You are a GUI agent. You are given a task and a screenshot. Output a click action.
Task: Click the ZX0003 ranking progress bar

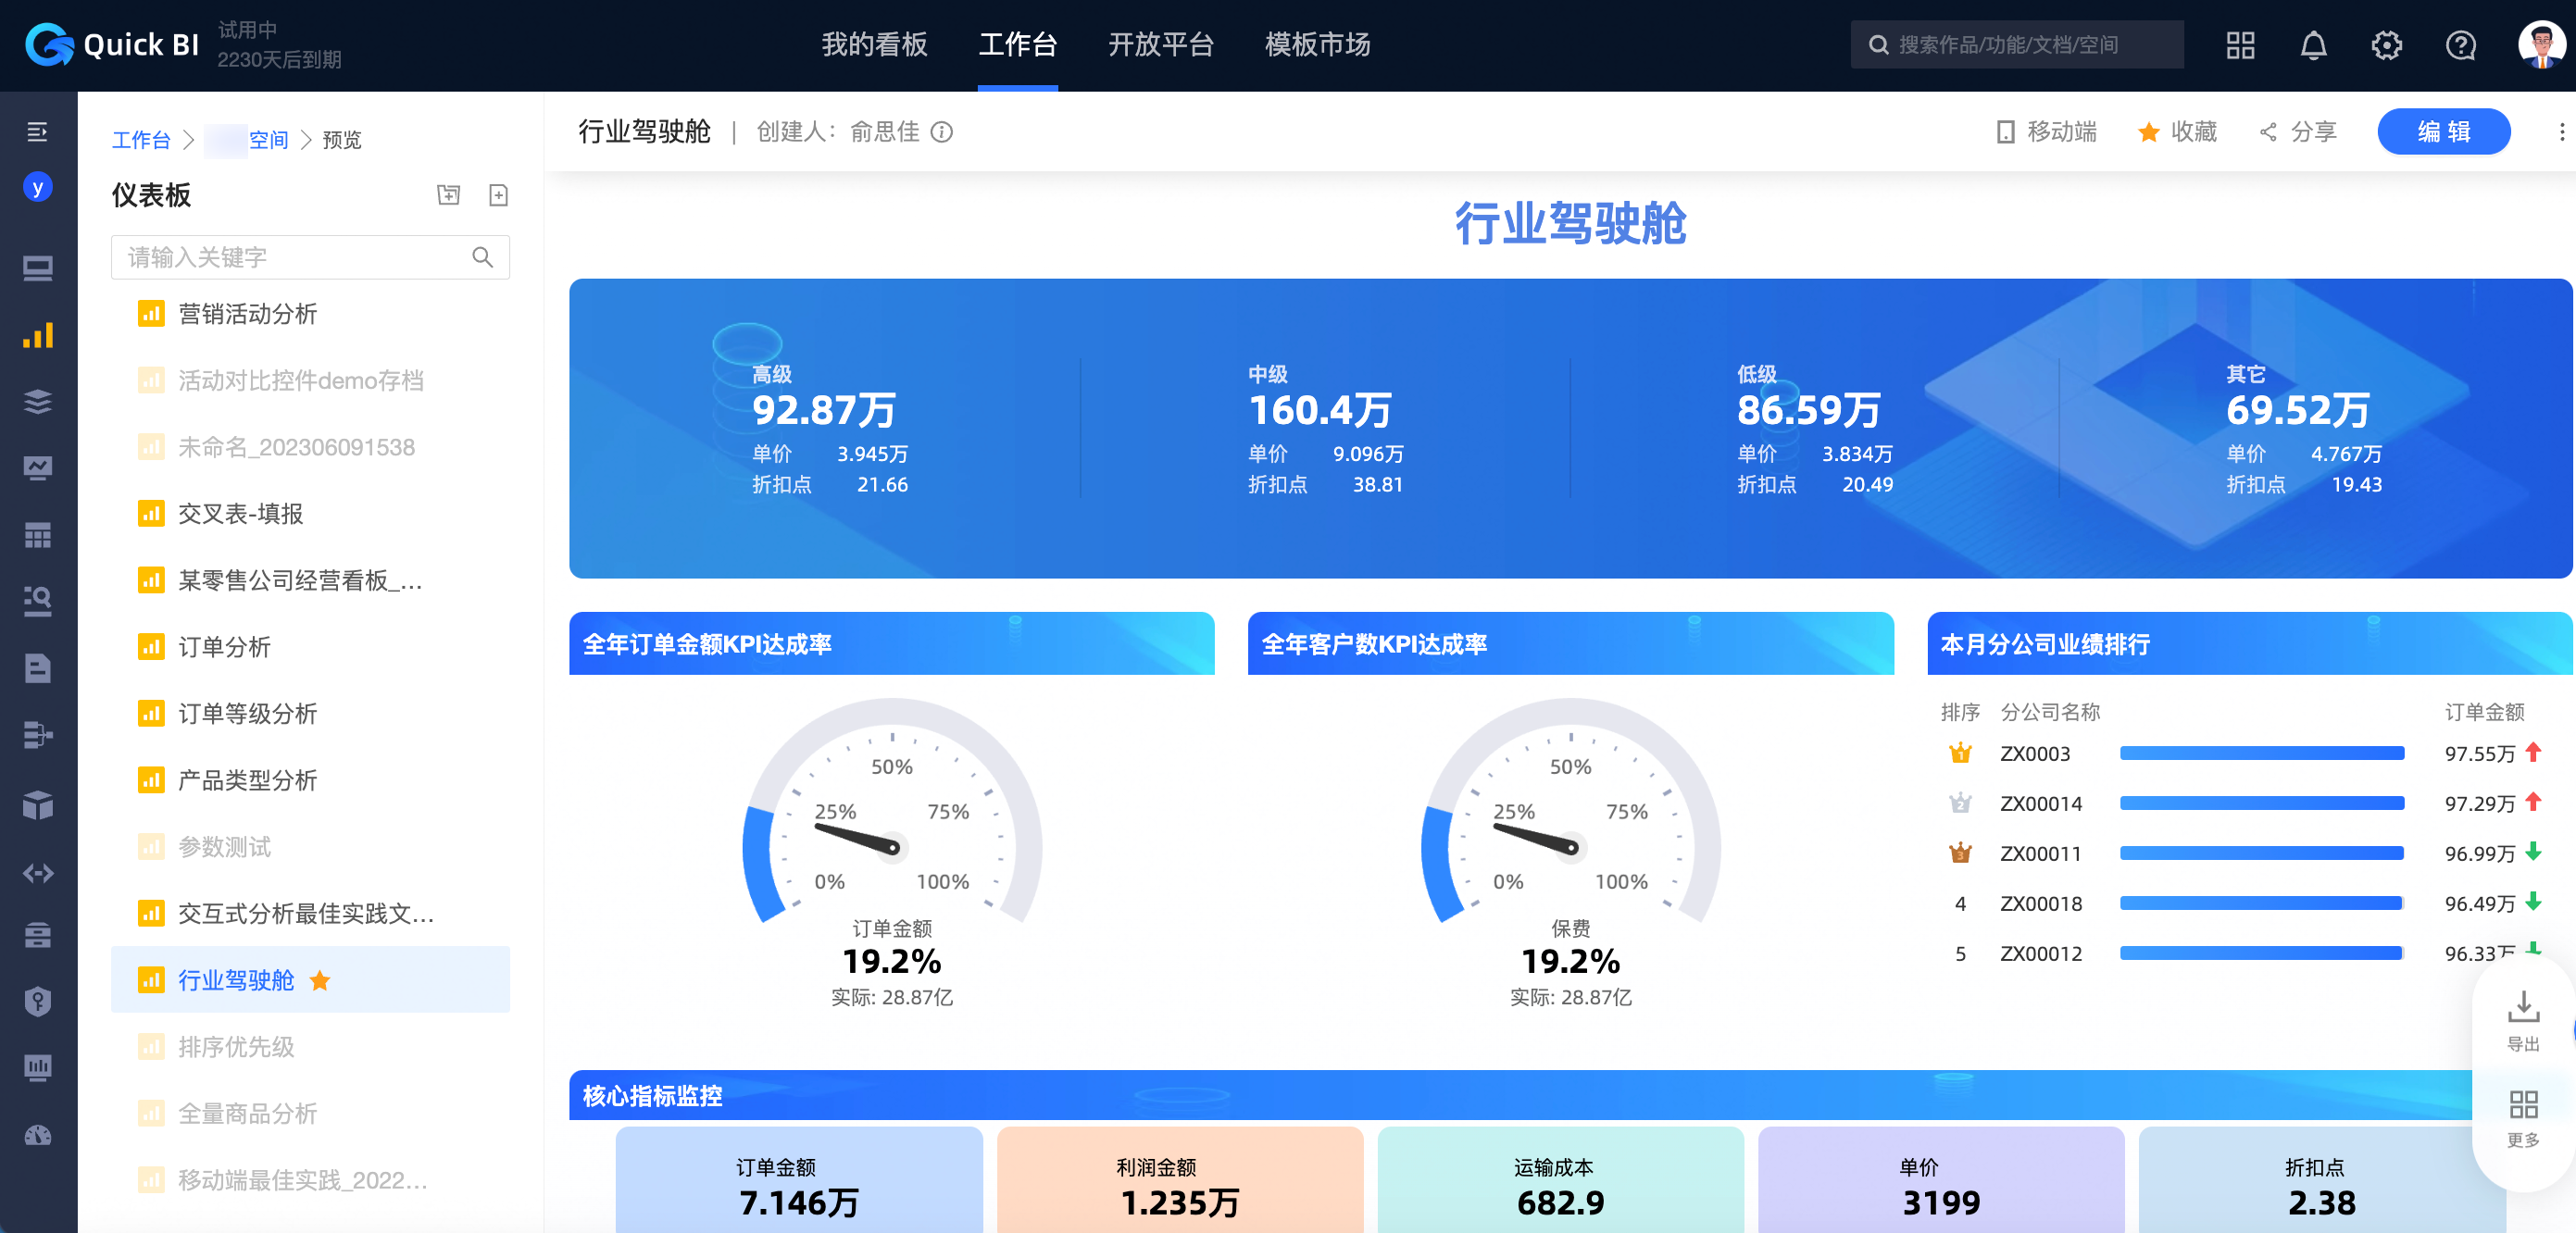point(2261,753)
